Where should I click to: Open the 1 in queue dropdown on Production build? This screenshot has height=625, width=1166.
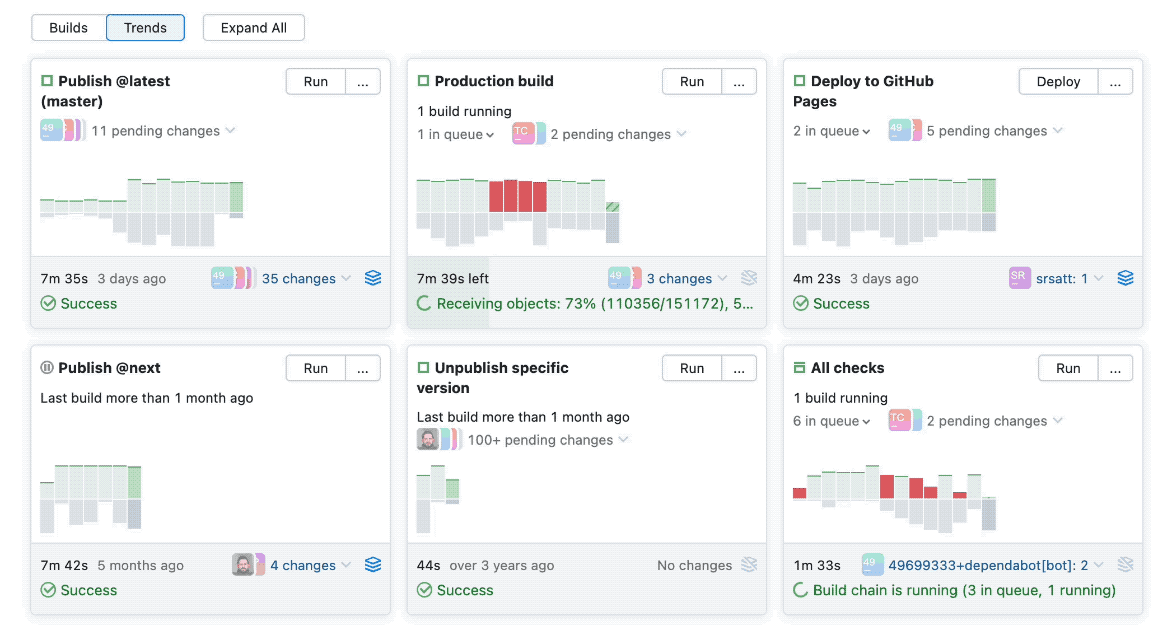pyautogui.click(x=455, y=133)
